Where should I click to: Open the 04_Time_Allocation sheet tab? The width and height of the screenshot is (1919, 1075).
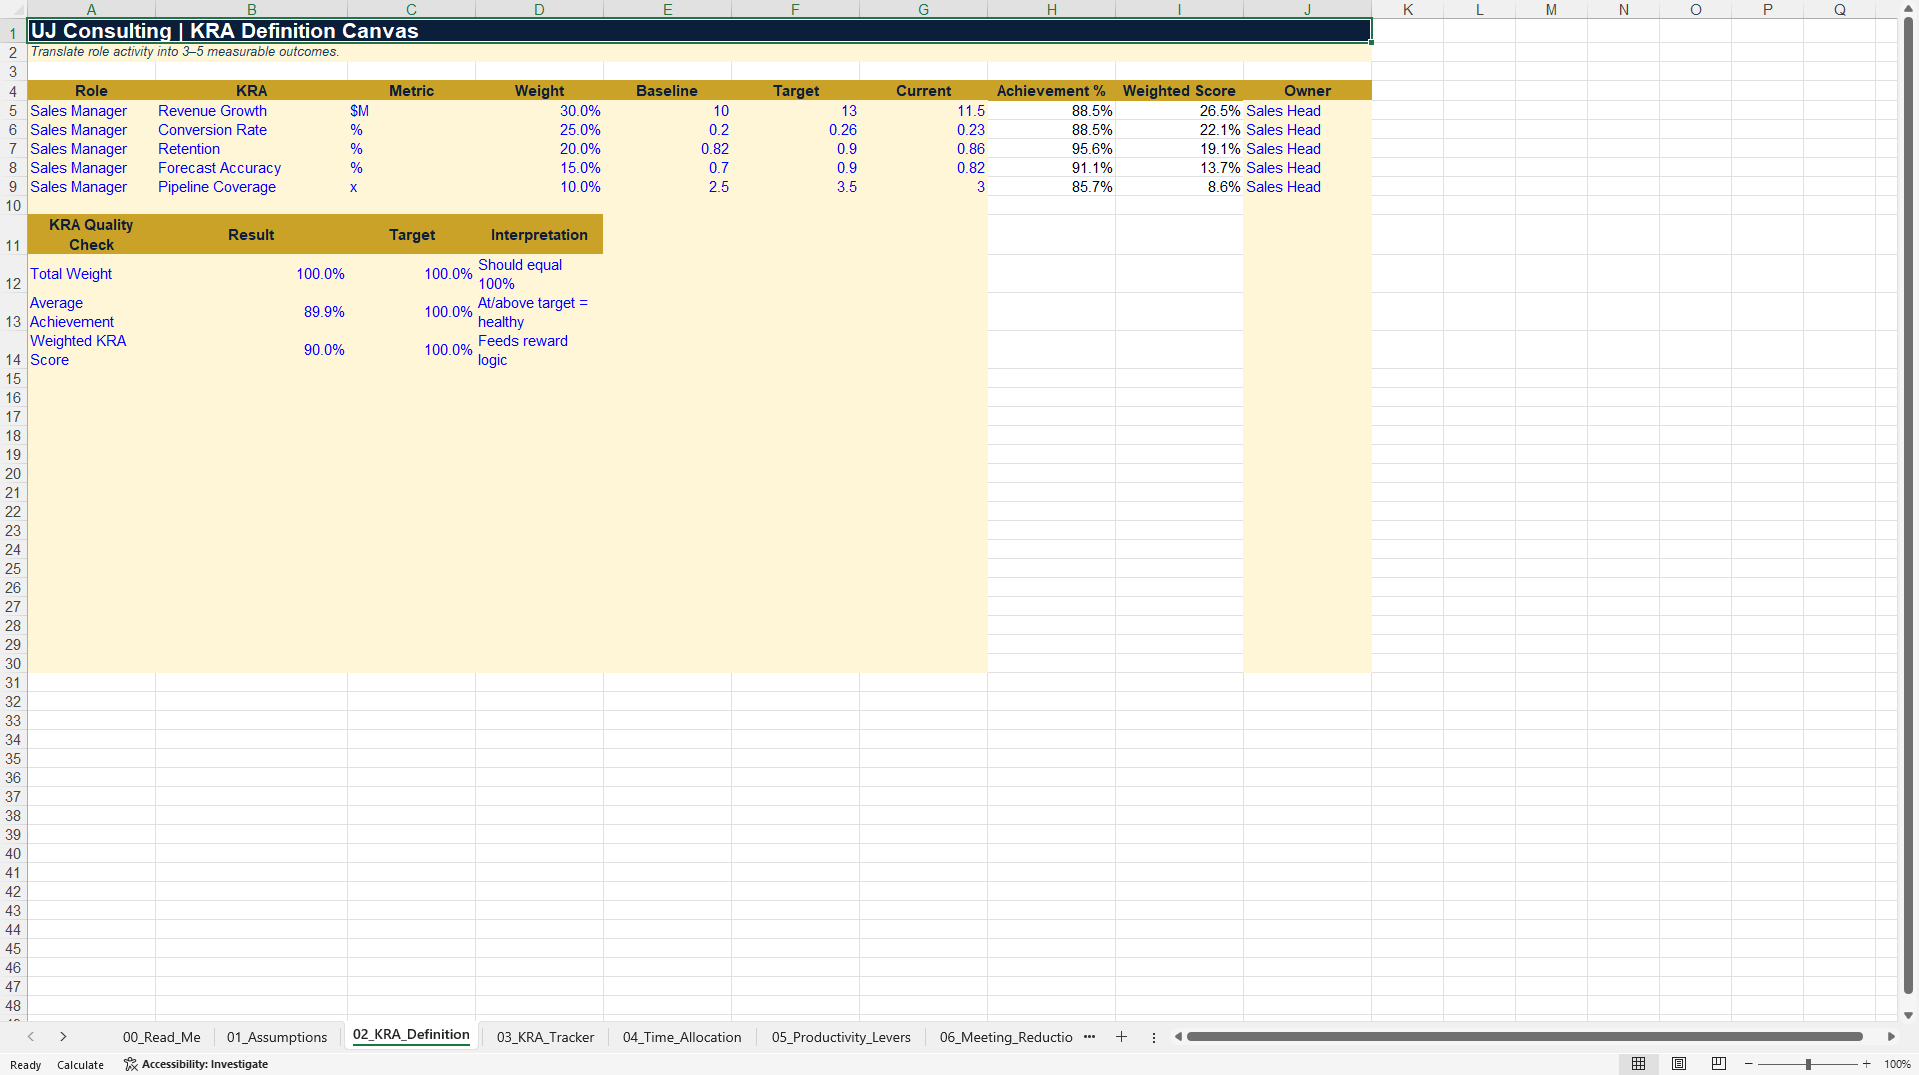pyautogui.click(x=682, y=1037)
